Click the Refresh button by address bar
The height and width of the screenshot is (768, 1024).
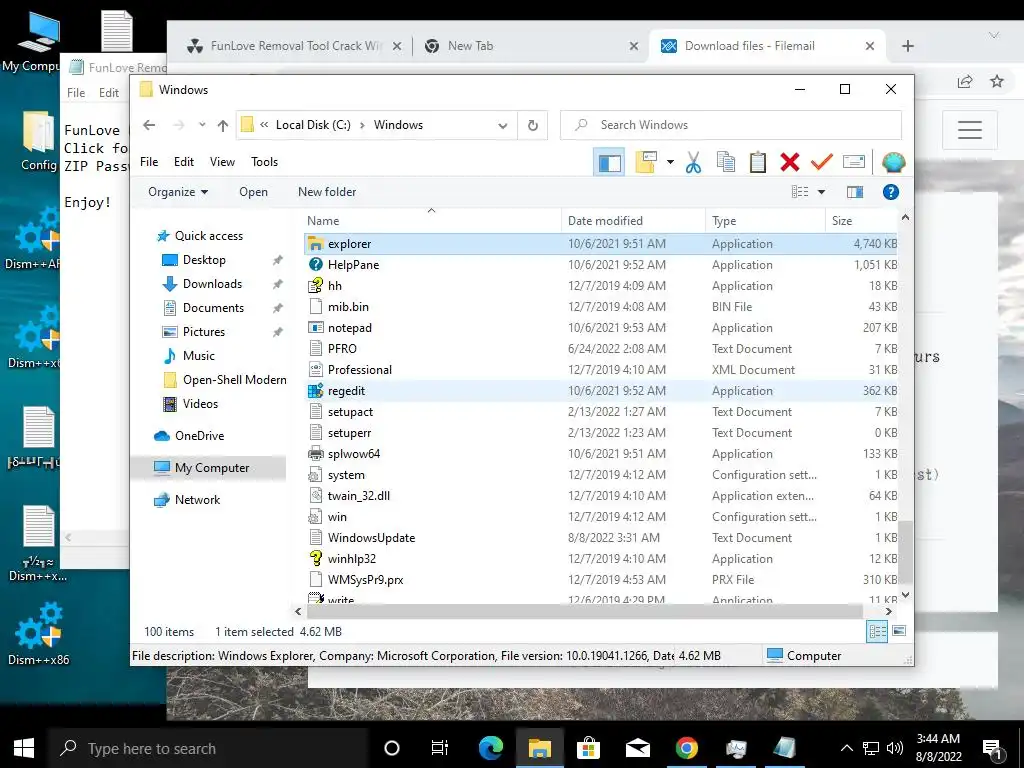coord(533,125)
